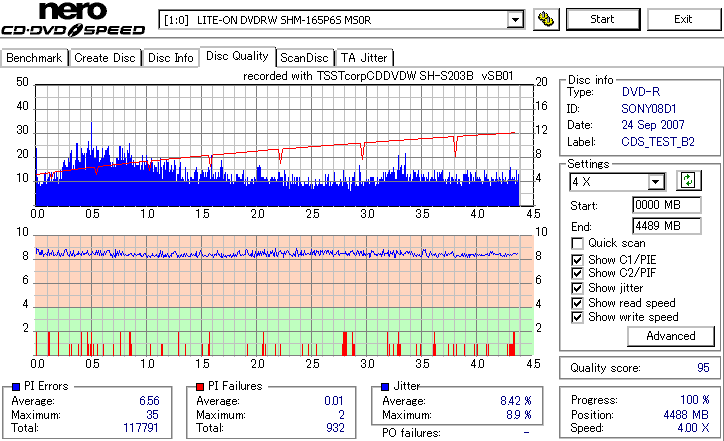Click the green refresh speed icon
Image resolution: width=724 pixels, height=441 pixels.
pos(688,181)
